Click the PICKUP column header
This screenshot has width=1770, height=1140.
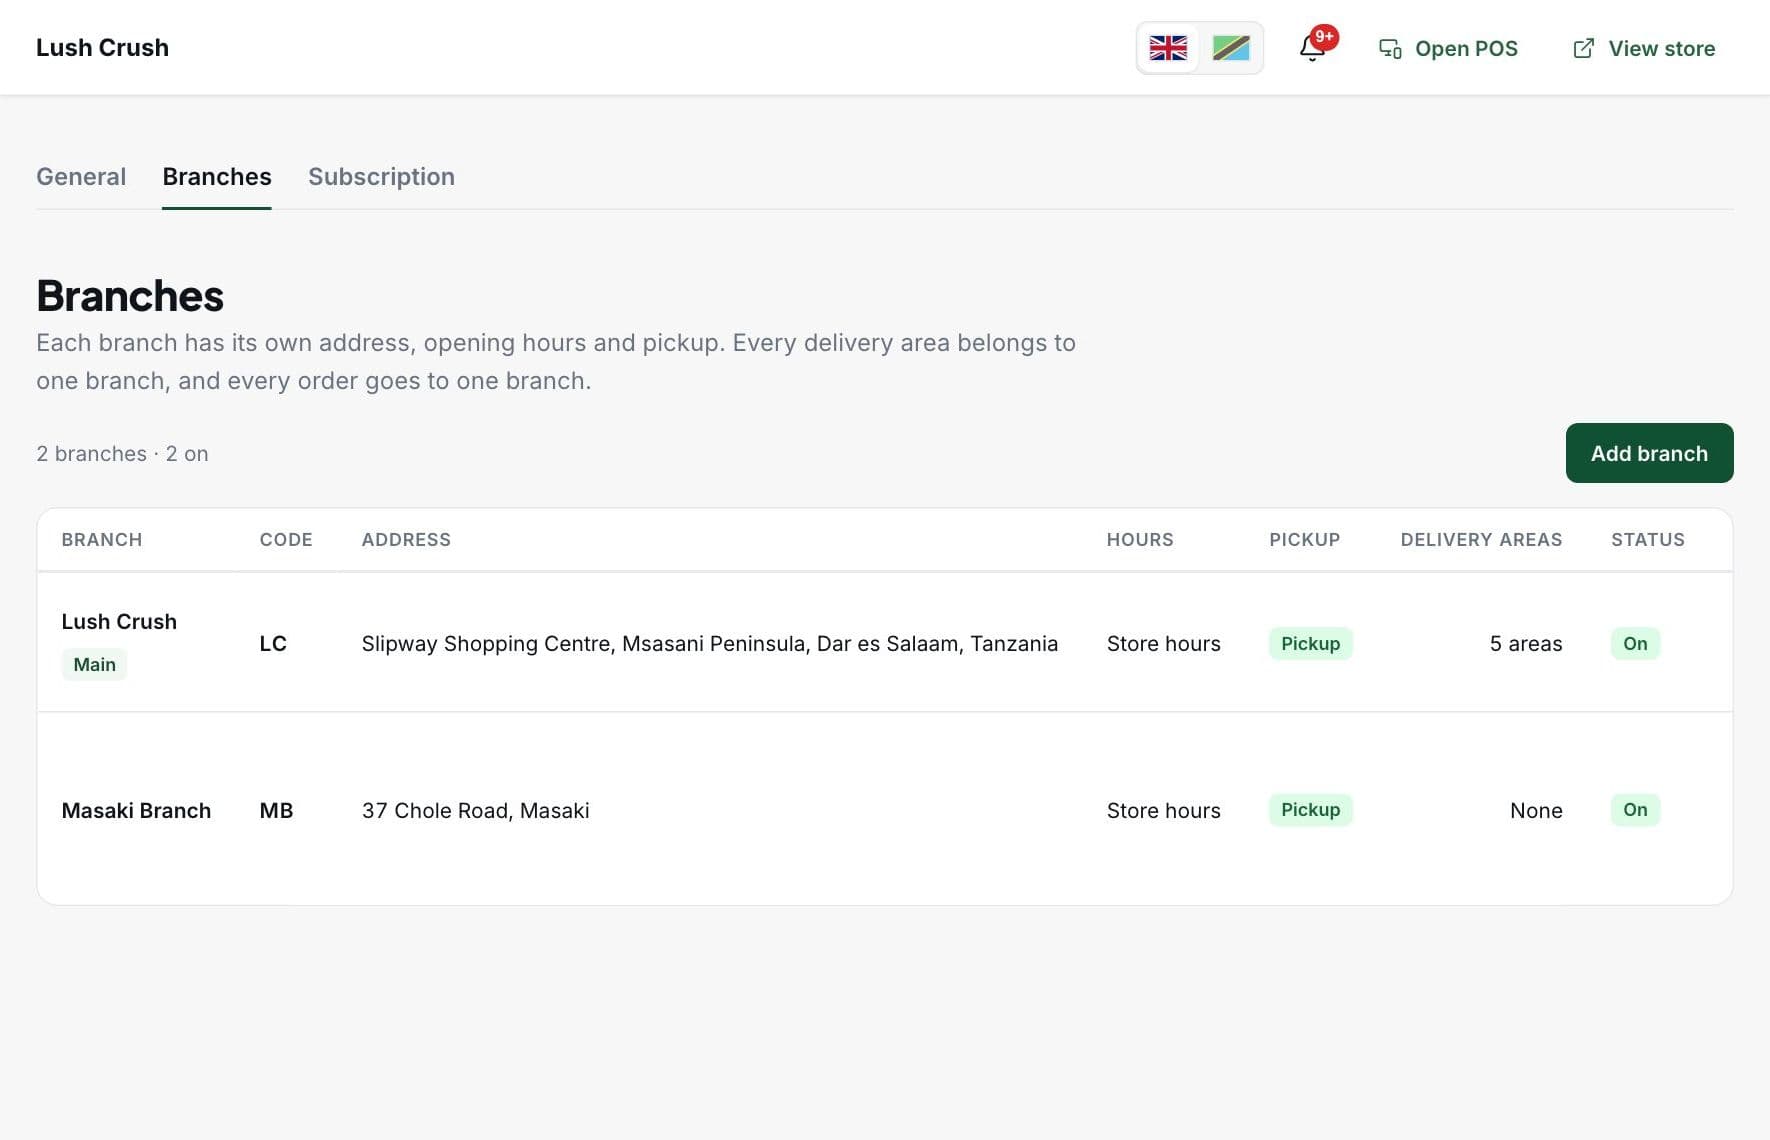[x=1304, y=540]
